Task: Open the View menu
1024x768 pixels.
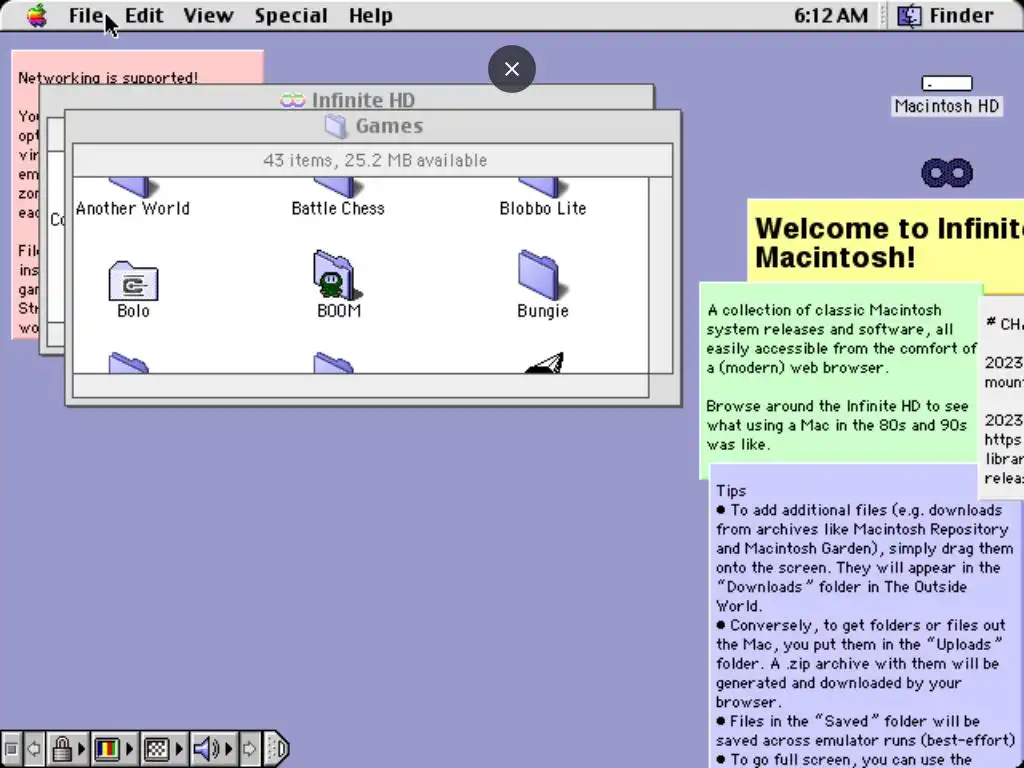Action: click(208, 15)
